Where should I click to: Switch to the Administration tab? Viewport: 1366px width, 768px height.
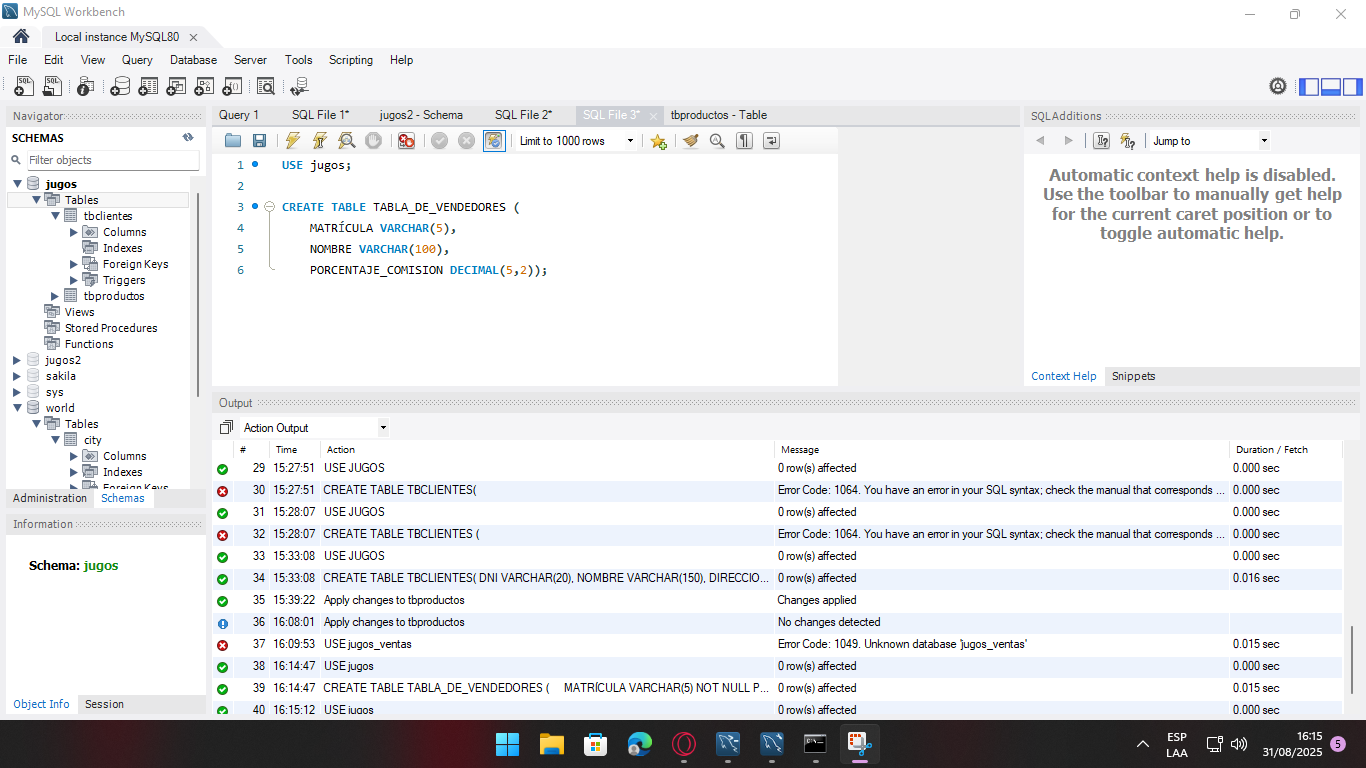click(50, 498)
